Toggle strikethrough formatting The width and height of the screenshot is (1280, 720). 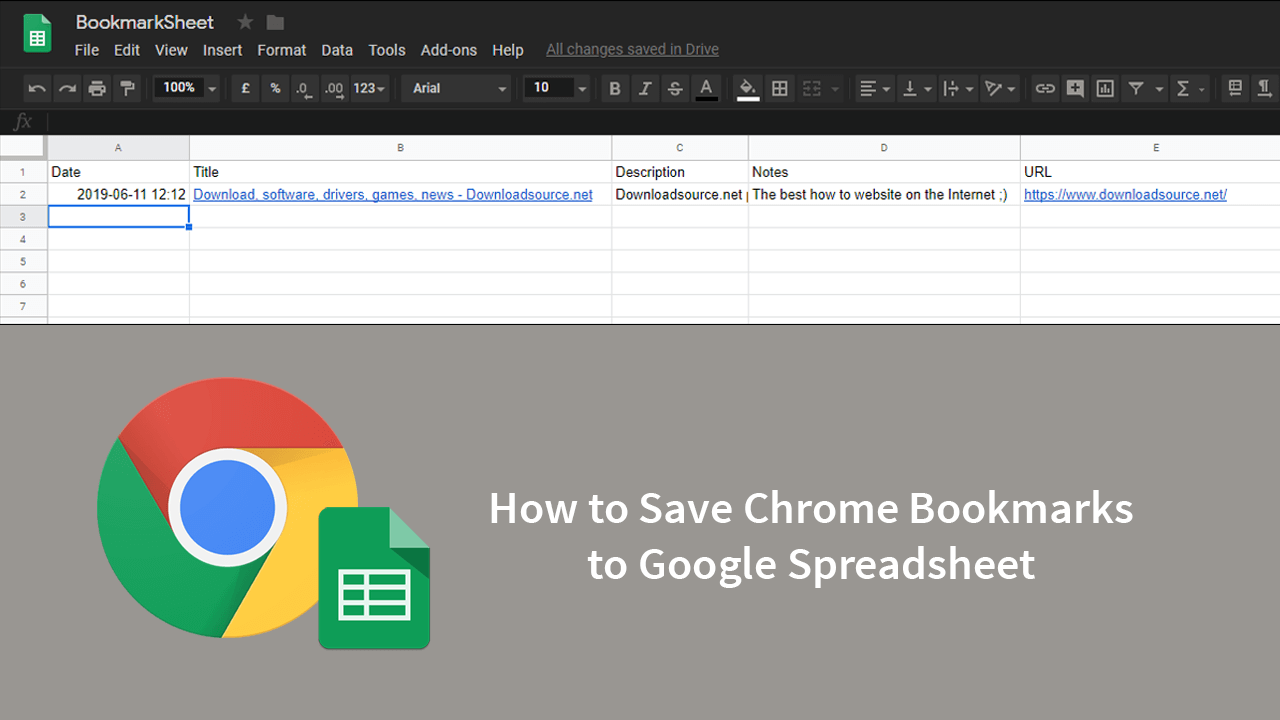(675, 88)
